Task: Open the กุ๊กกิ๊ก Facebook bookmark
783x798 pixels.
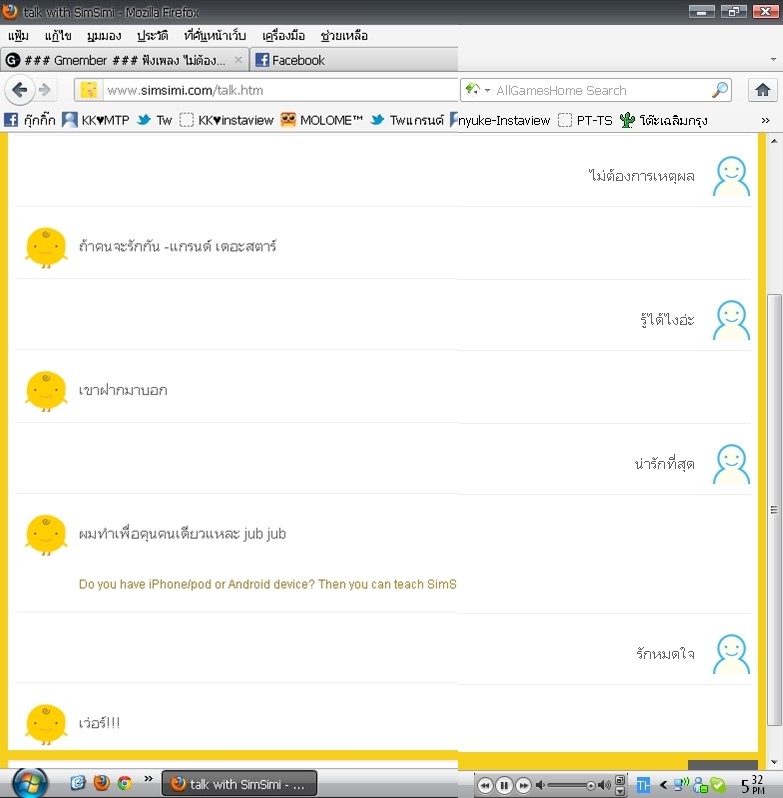Action: pyautogui.click(x=30, y=120)
